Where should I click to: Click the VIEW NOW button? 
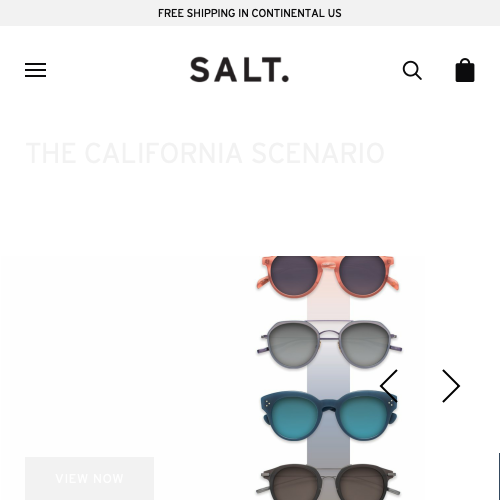89,478
